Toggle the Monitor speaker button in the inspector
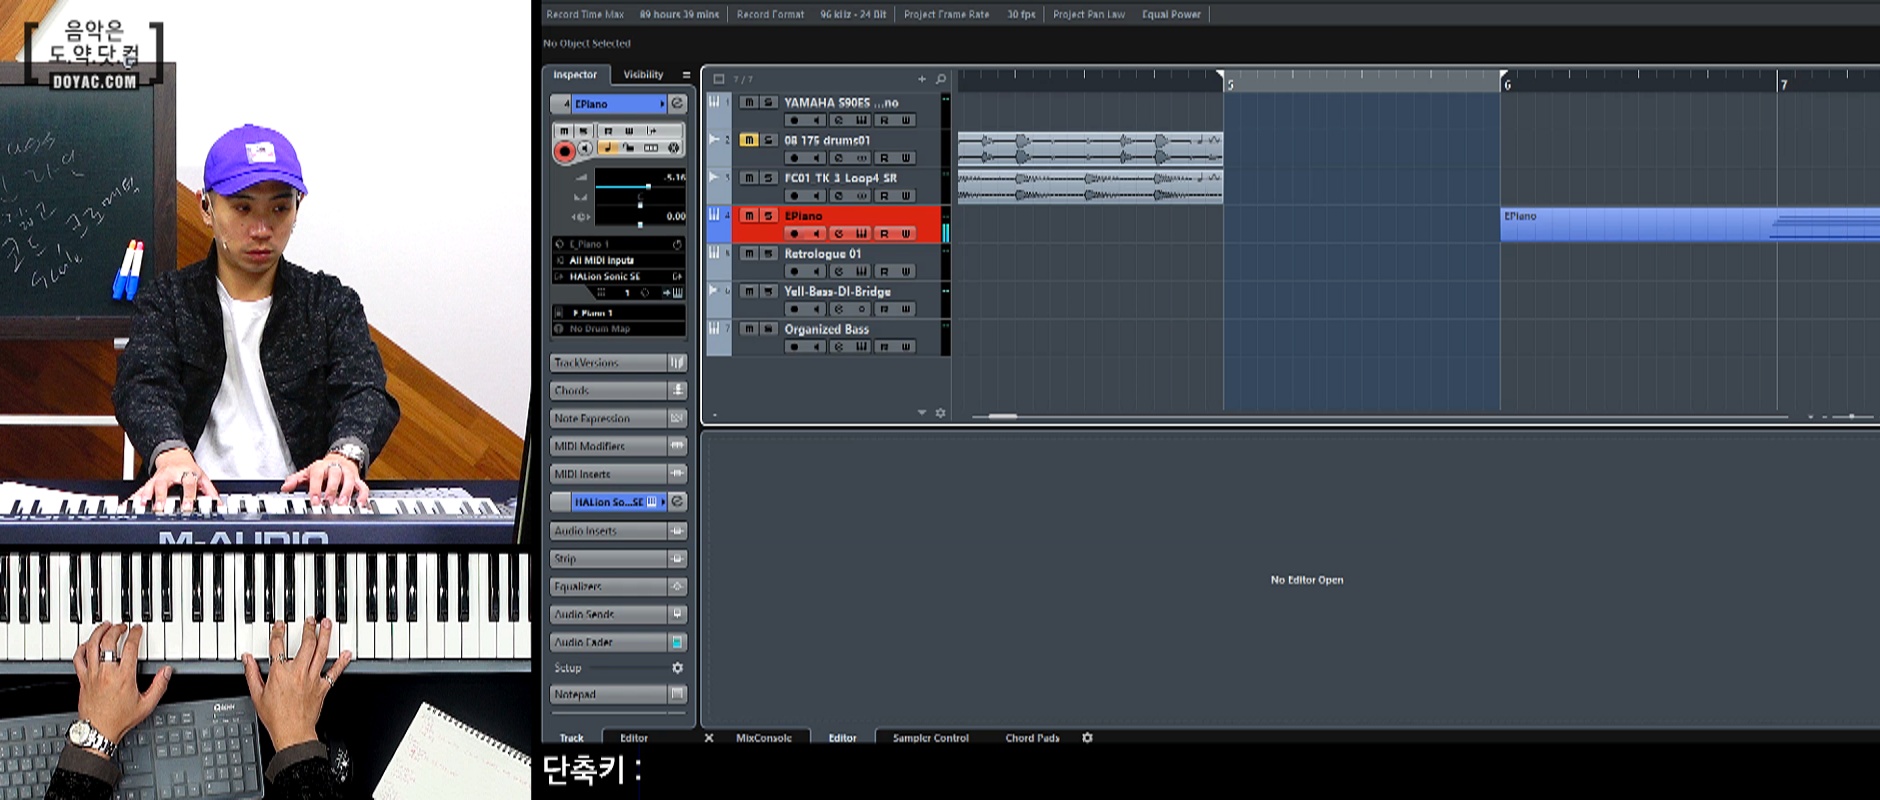The width and height of the screenshot is (1880, 800). click(585, 149)
